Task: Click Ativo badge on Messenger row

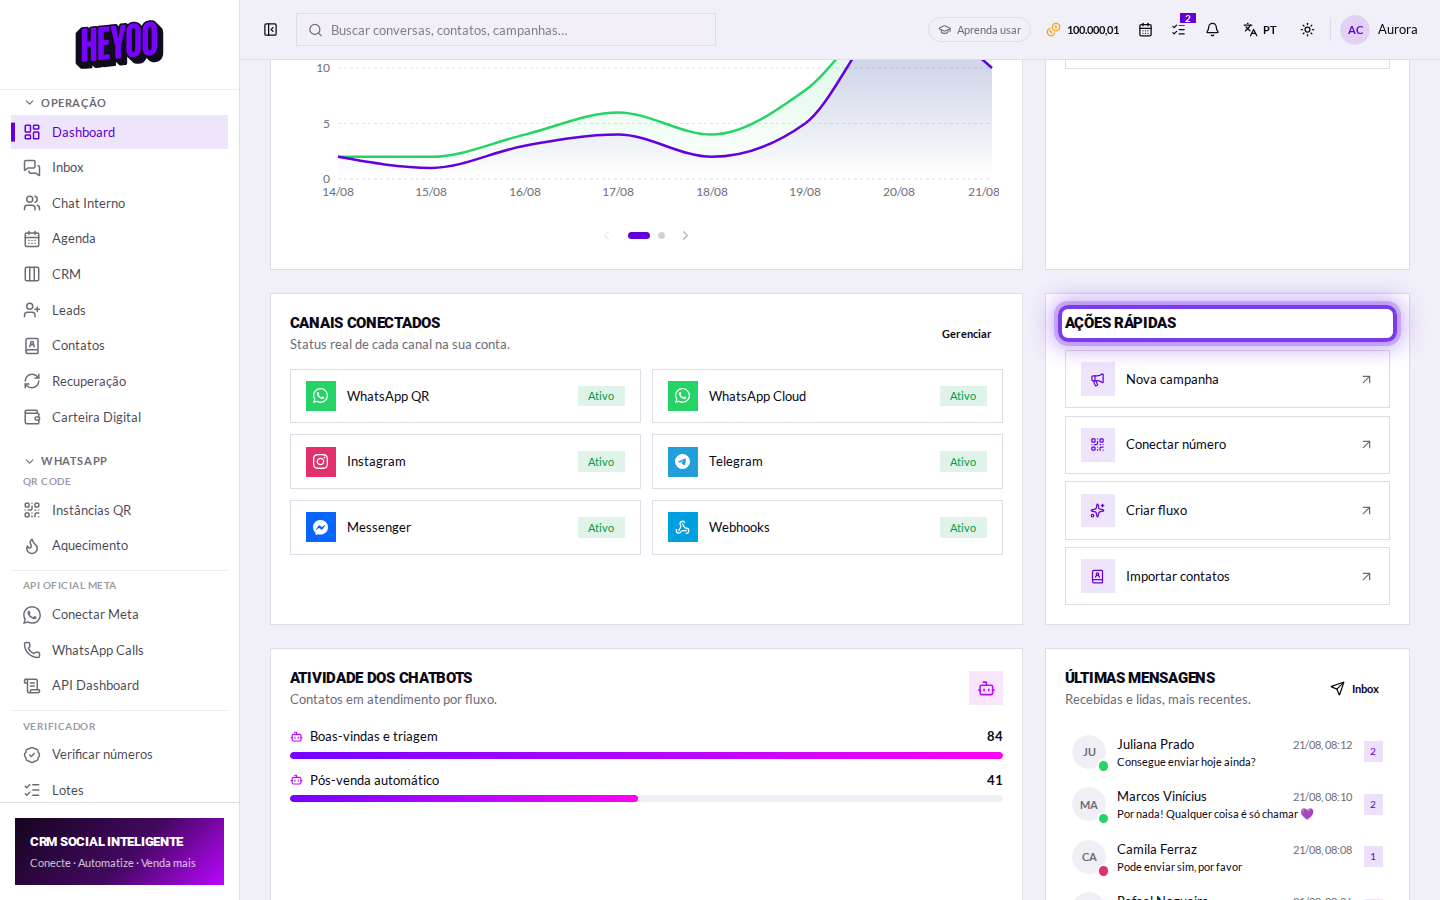Action: 601,528
